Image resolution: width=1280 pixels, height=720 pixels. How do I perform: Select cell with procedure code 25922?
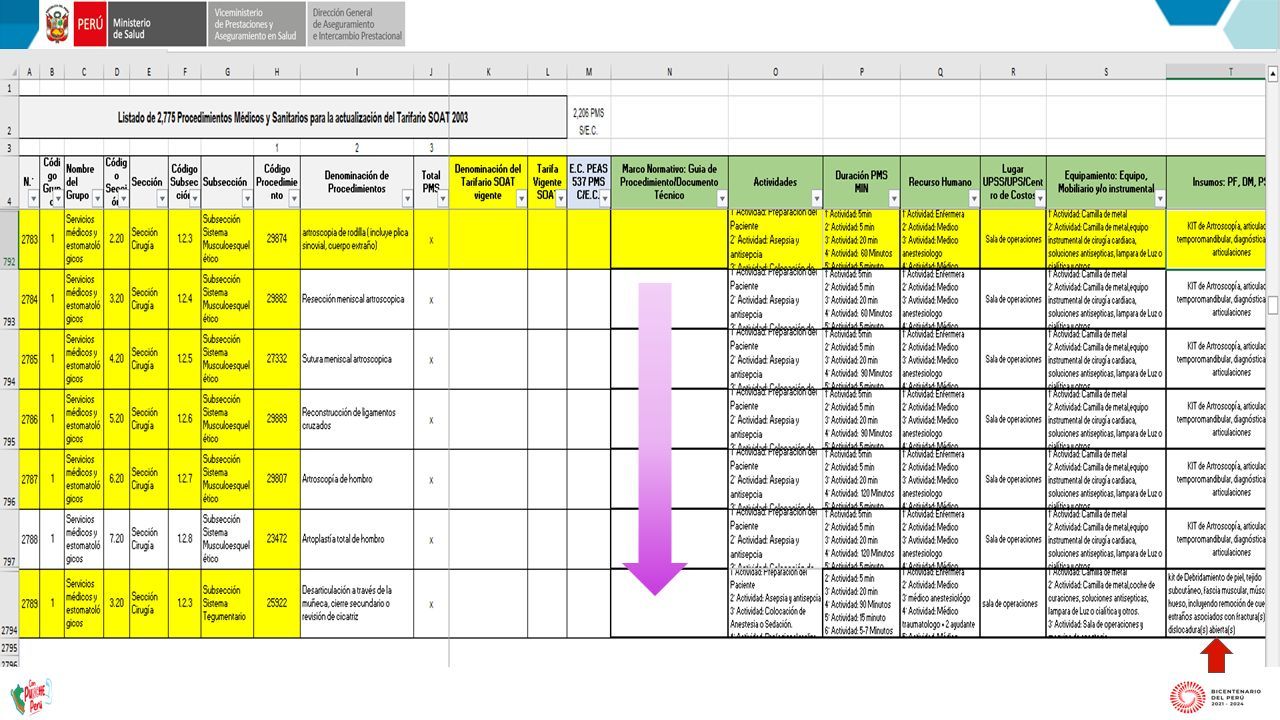(x=277, y=603)
